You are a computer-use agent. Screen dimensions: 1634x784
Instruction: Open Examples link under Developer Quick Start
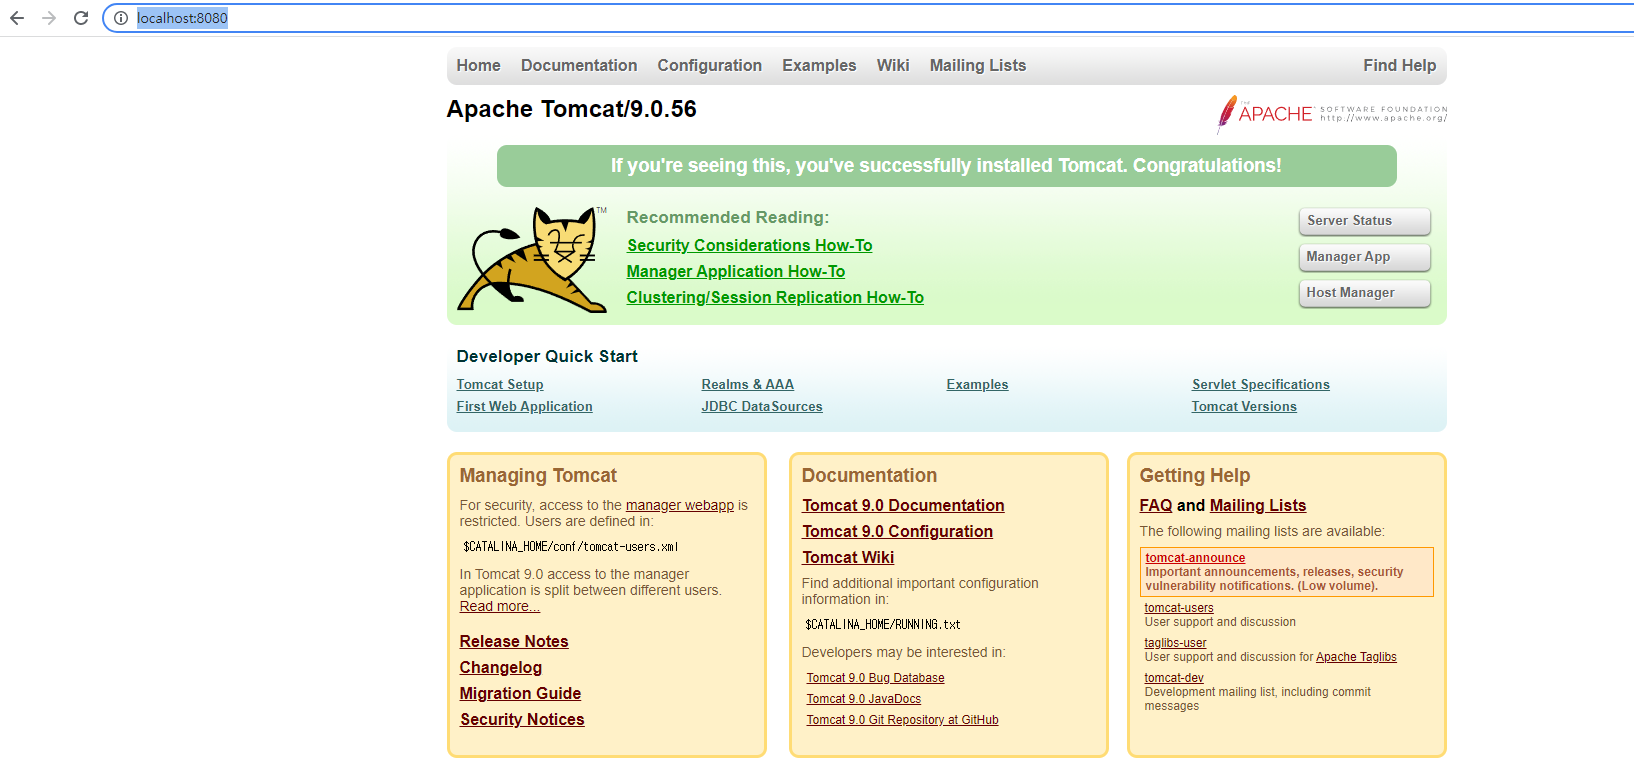[977, 384]
